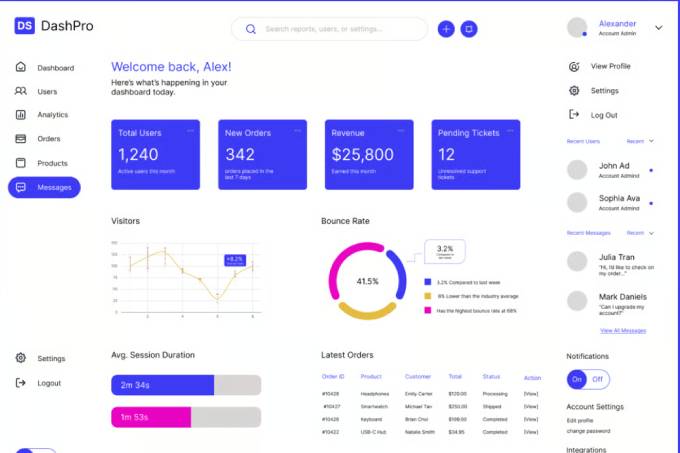Click the blue plus add button

point(446,29)
